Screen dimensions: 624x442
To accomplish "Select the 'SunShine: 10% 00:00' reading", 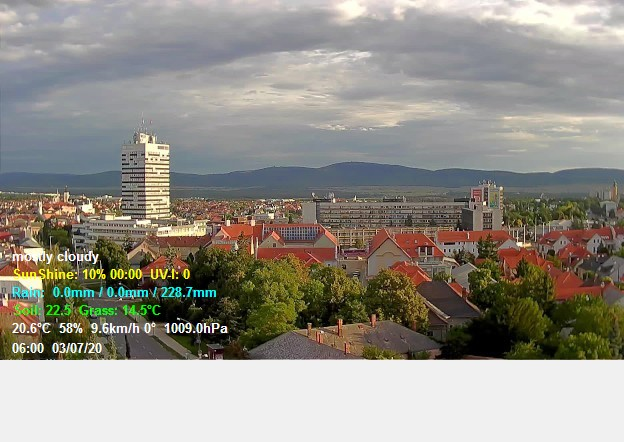I will click(78, 275).
